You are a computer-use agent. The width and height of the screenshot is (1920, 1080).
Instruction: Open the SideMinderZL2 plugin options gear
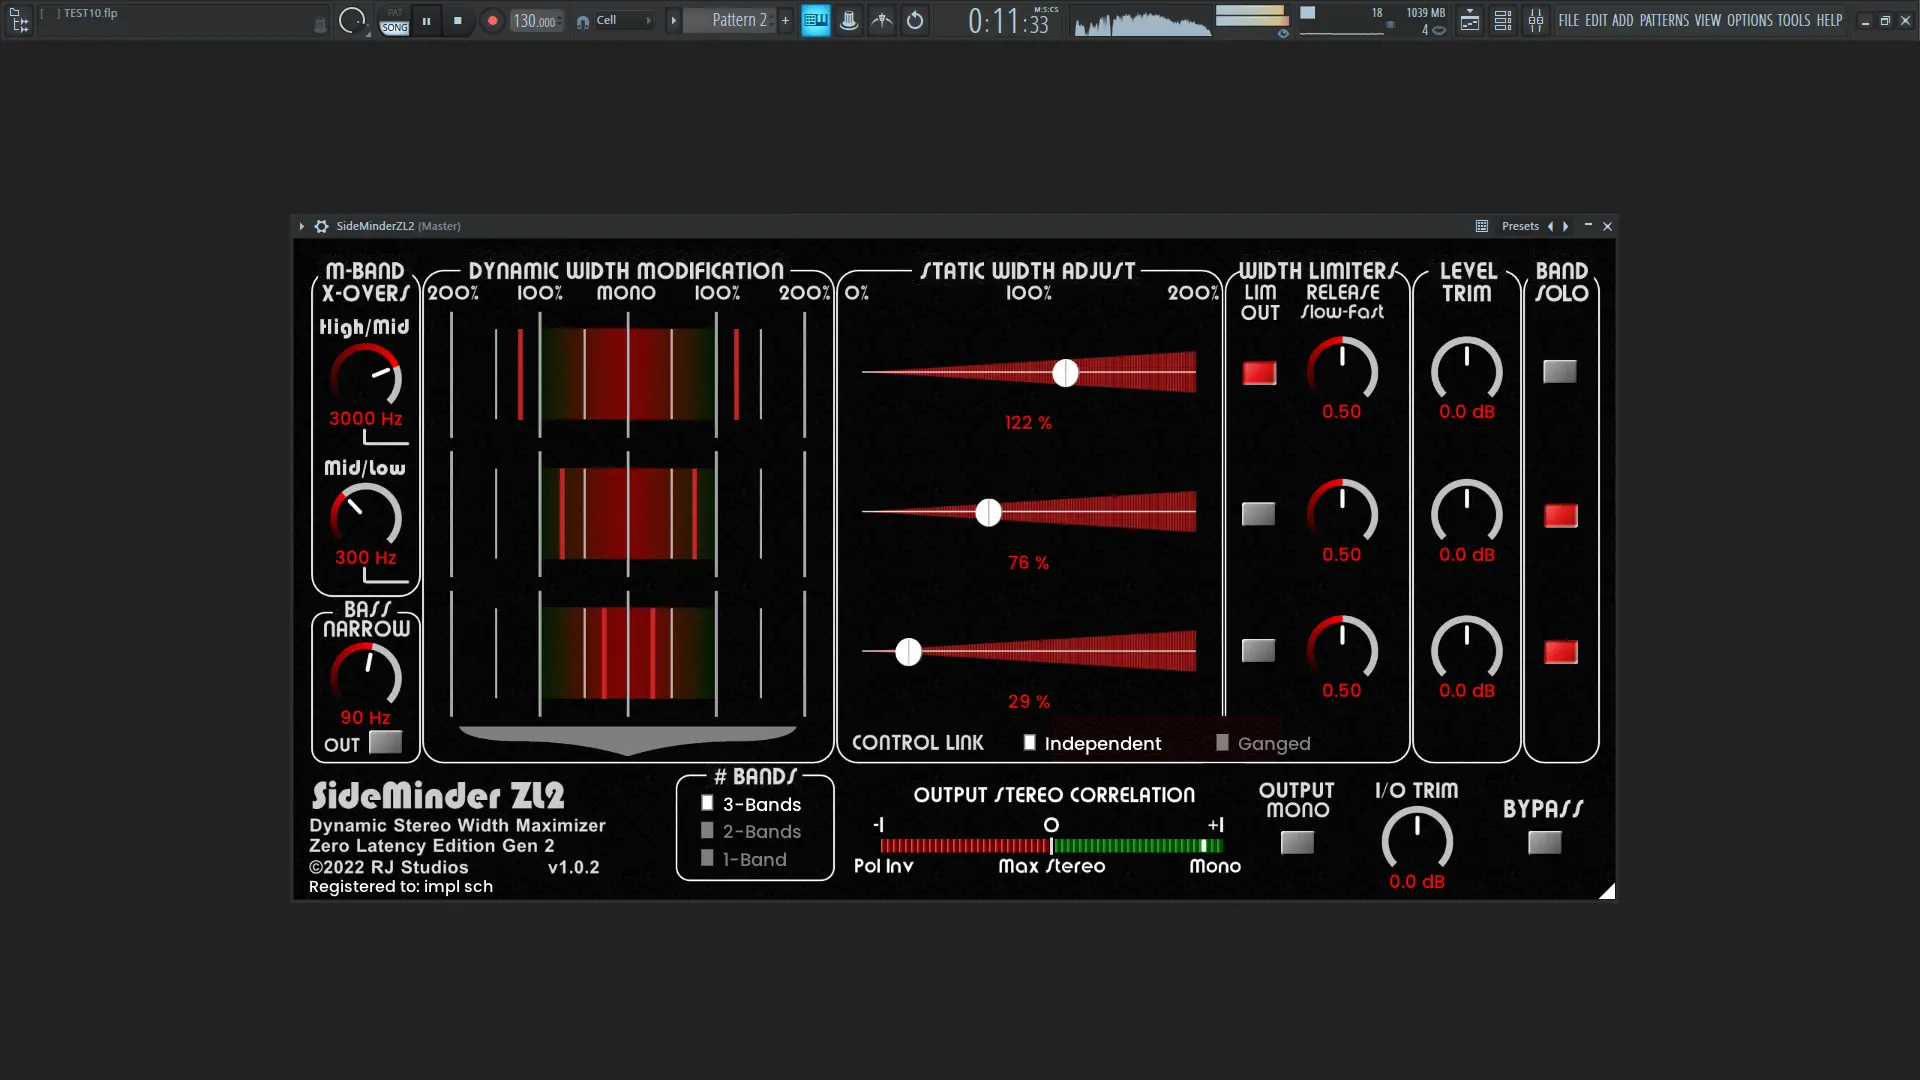[x=321, y=226]
